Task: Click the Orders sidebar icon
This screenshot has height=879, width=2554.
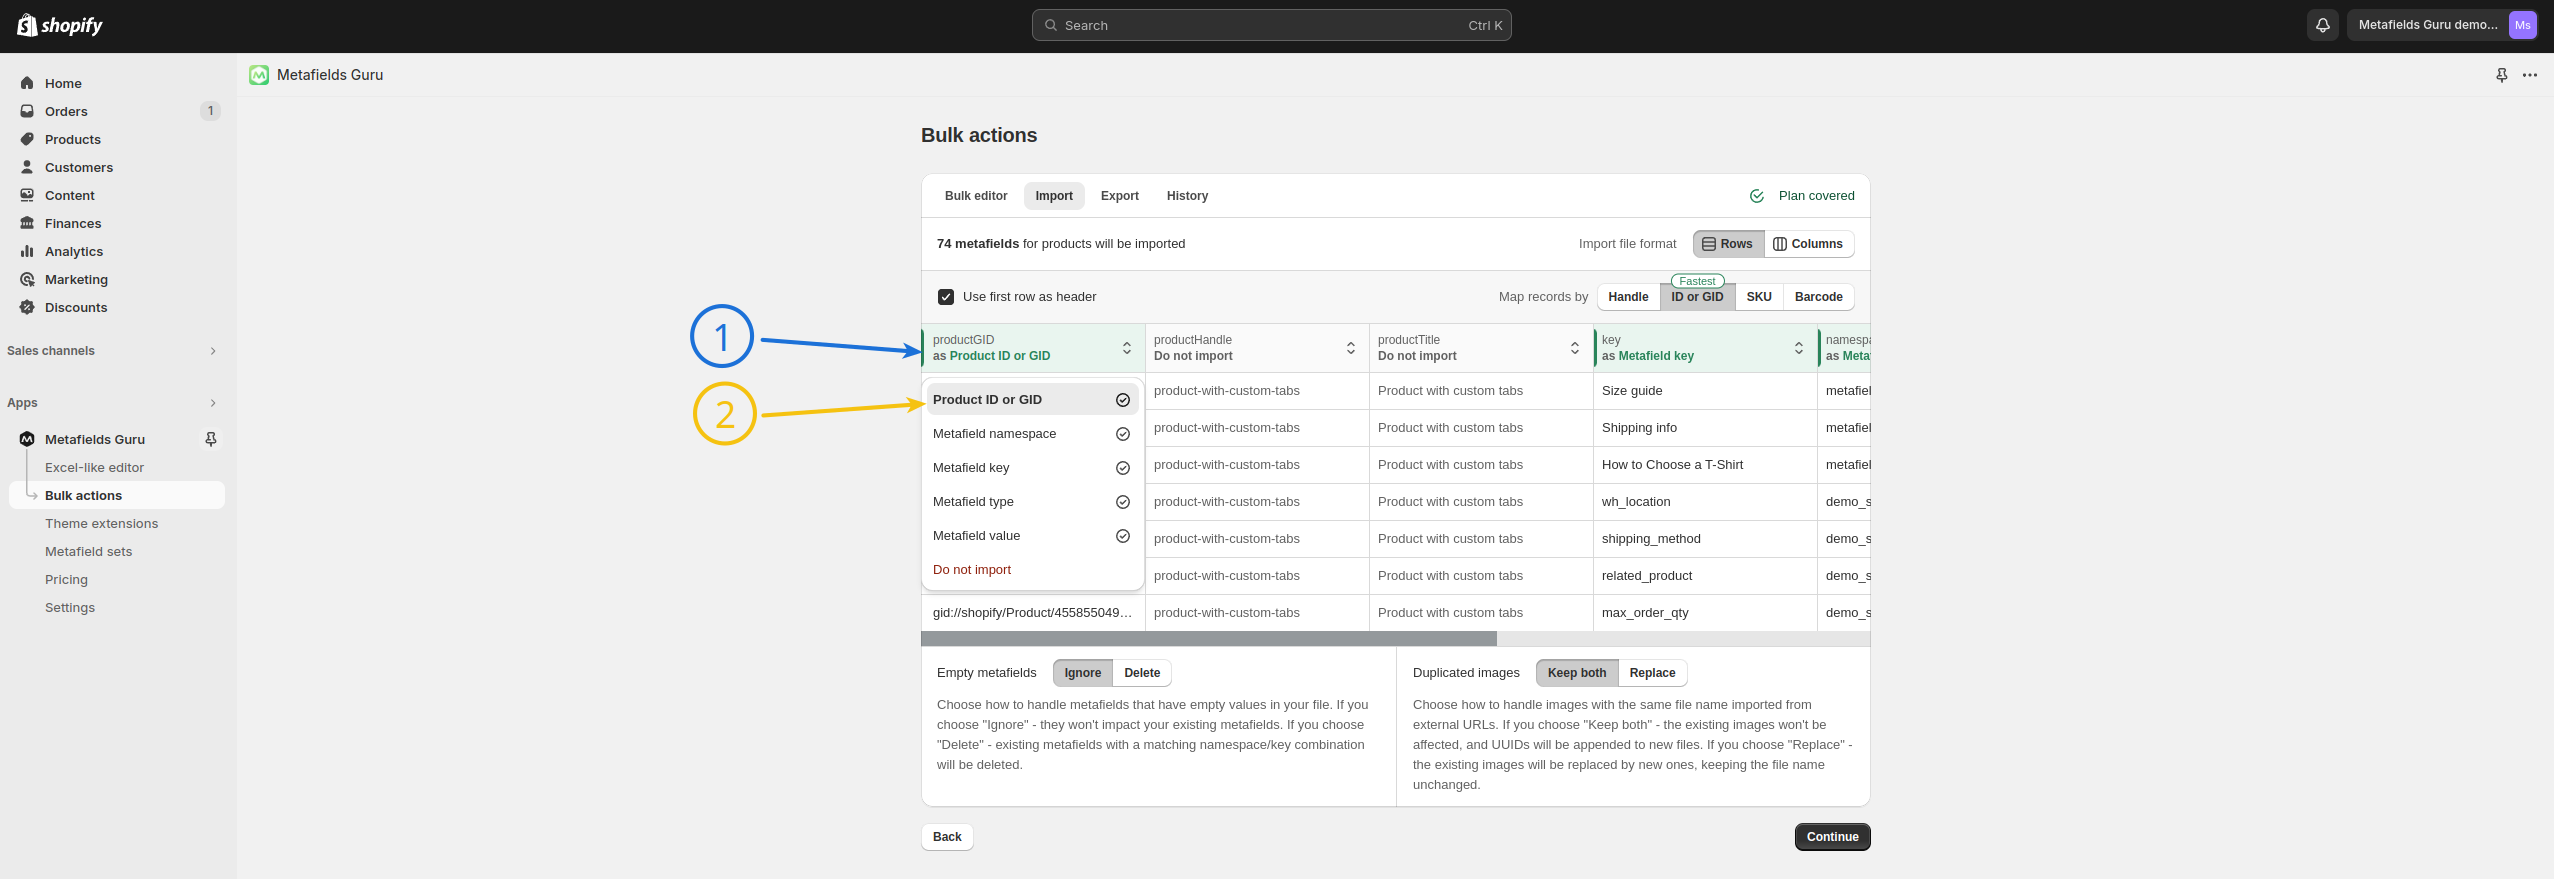Action: click(27, 111)
